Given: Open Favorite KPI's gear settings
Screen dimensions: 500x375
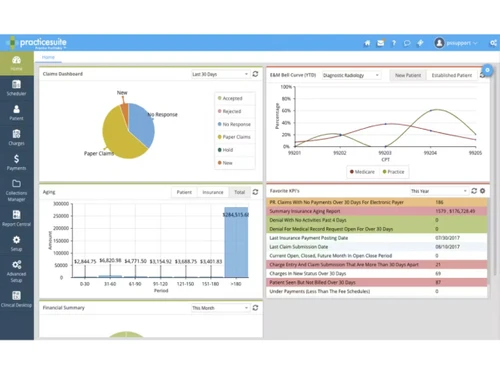Looking at the screenshot, I should [x=482, y=191].
